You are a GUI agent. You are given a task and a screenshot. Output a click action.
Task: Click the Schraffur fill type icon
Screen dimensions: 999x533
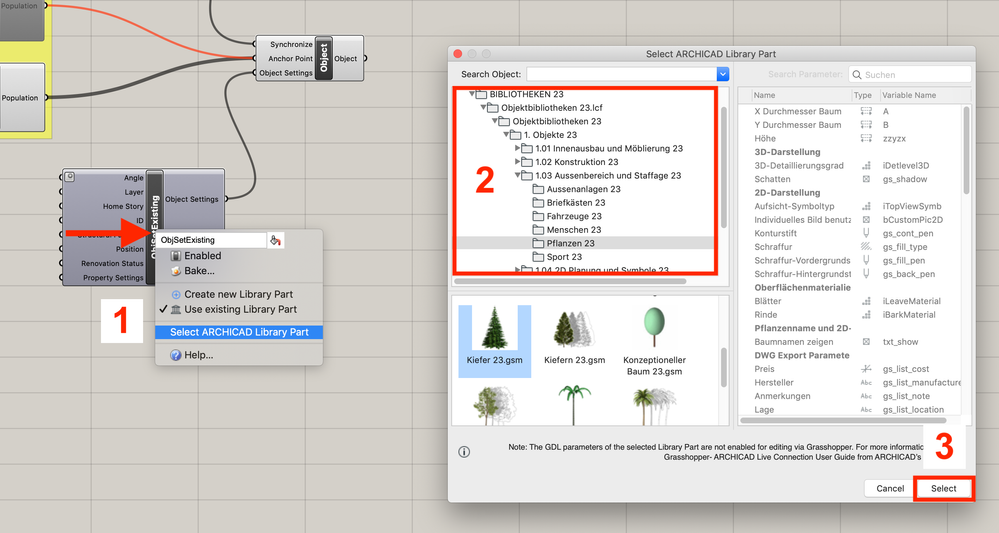click(866, 246)
